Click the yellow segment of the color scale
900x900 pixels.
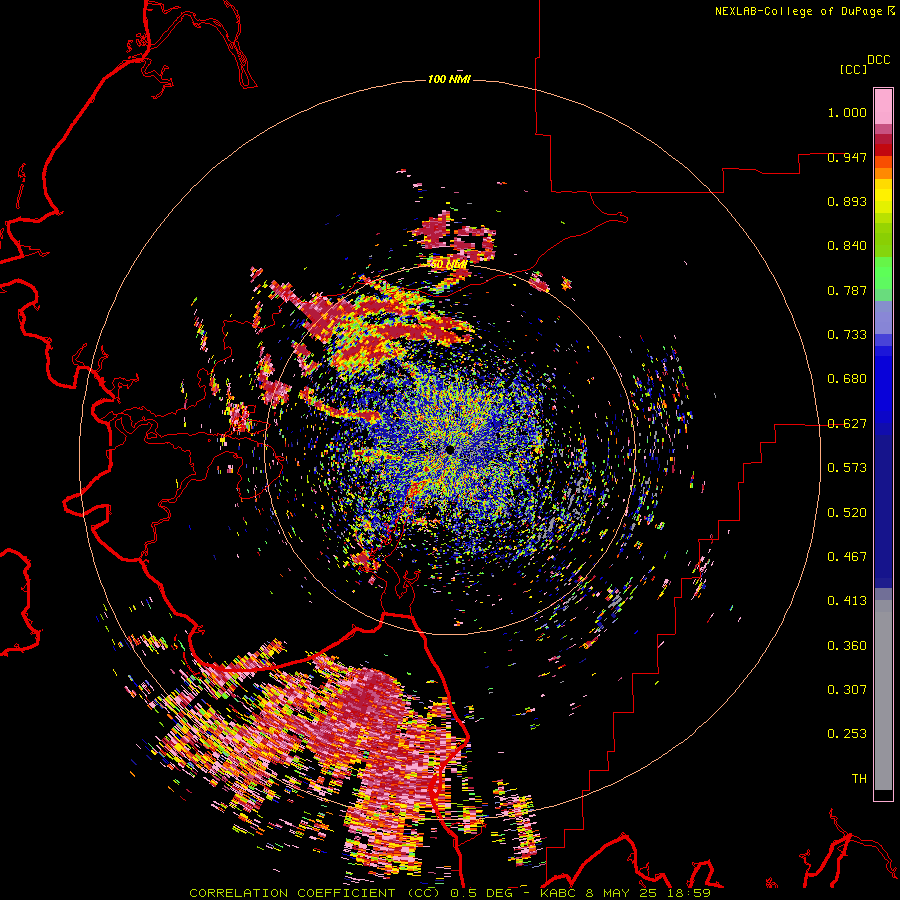[883, 197]
